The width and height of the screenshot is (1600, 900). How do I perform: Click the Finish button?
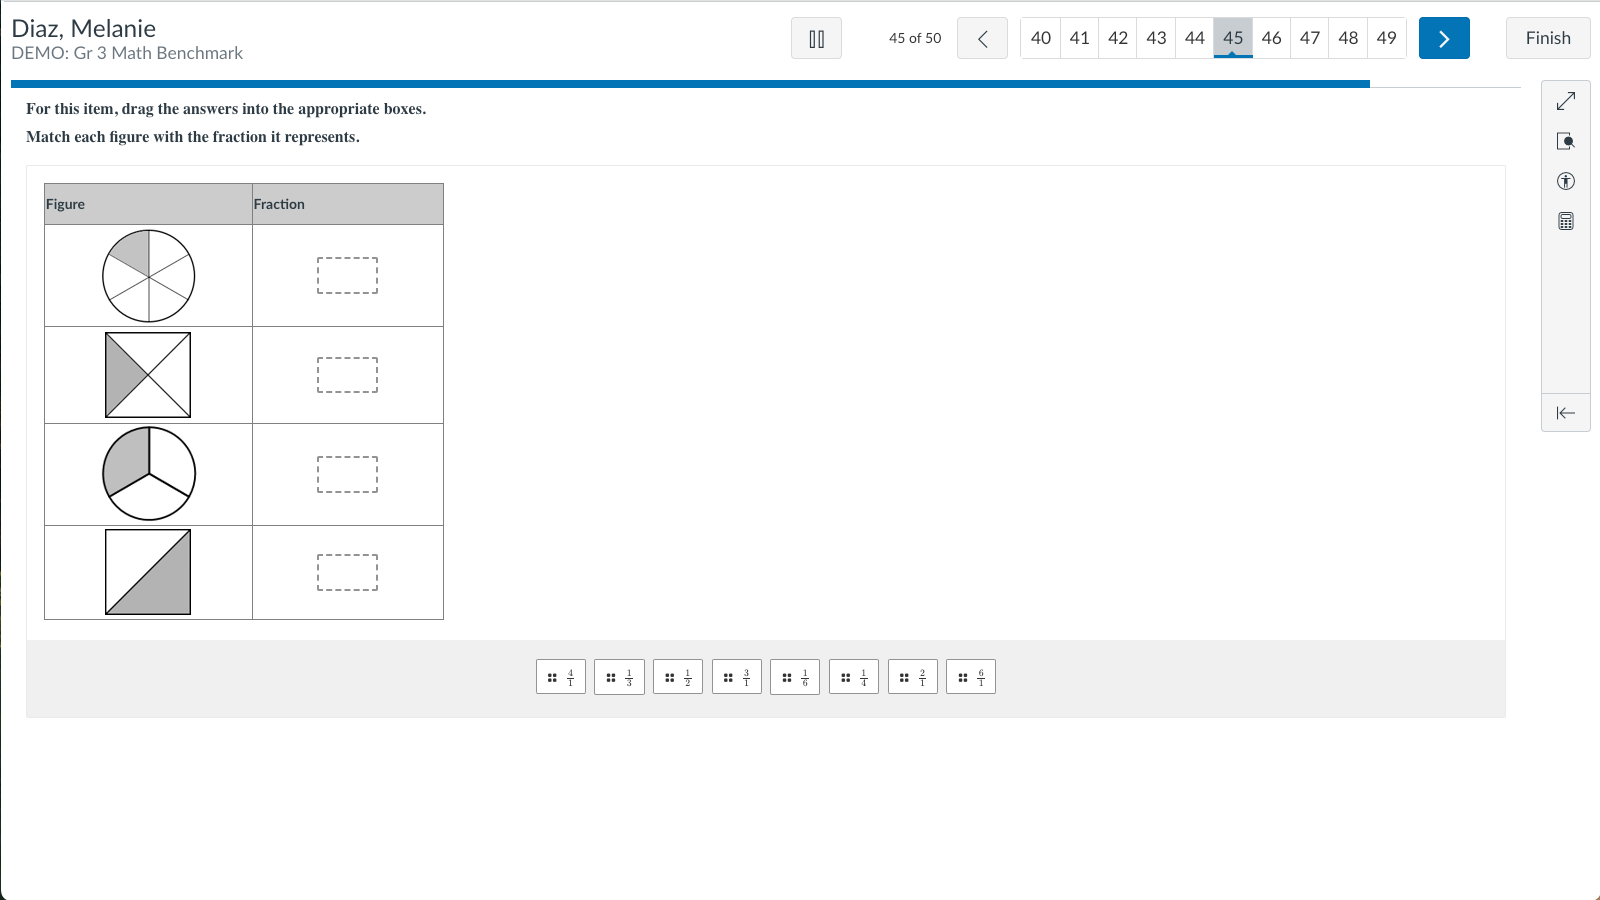(x=1547, y=38)
